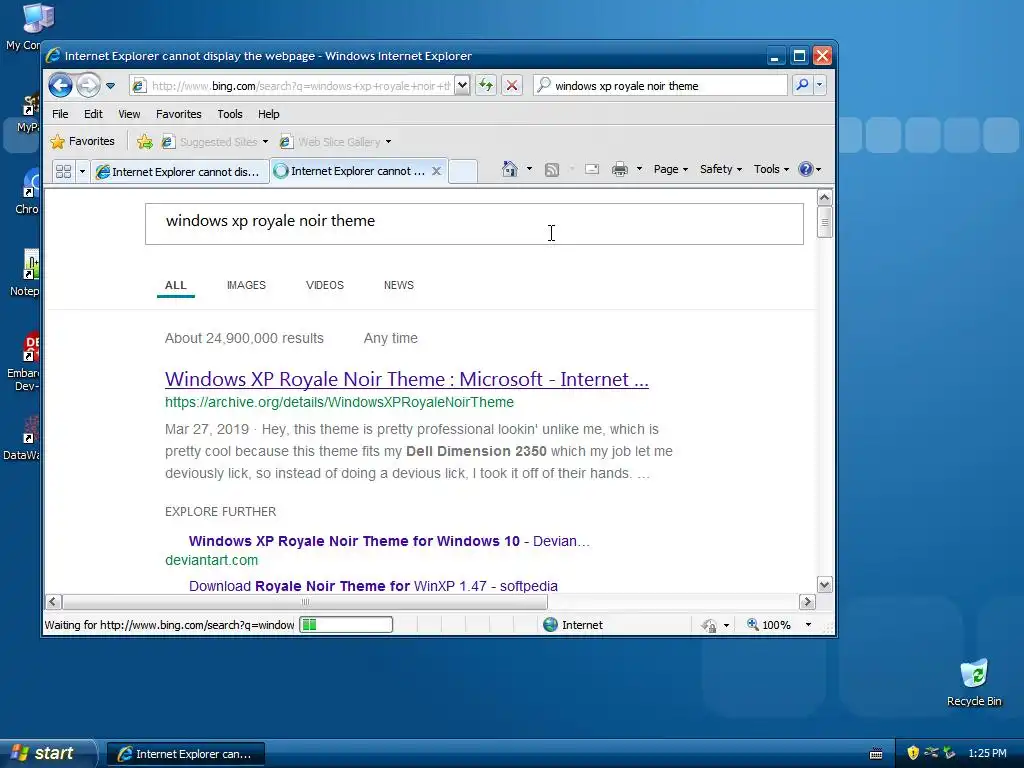
Task: Click the Read Mail icon
Action: pyautogui.click(x=592, y=169)
